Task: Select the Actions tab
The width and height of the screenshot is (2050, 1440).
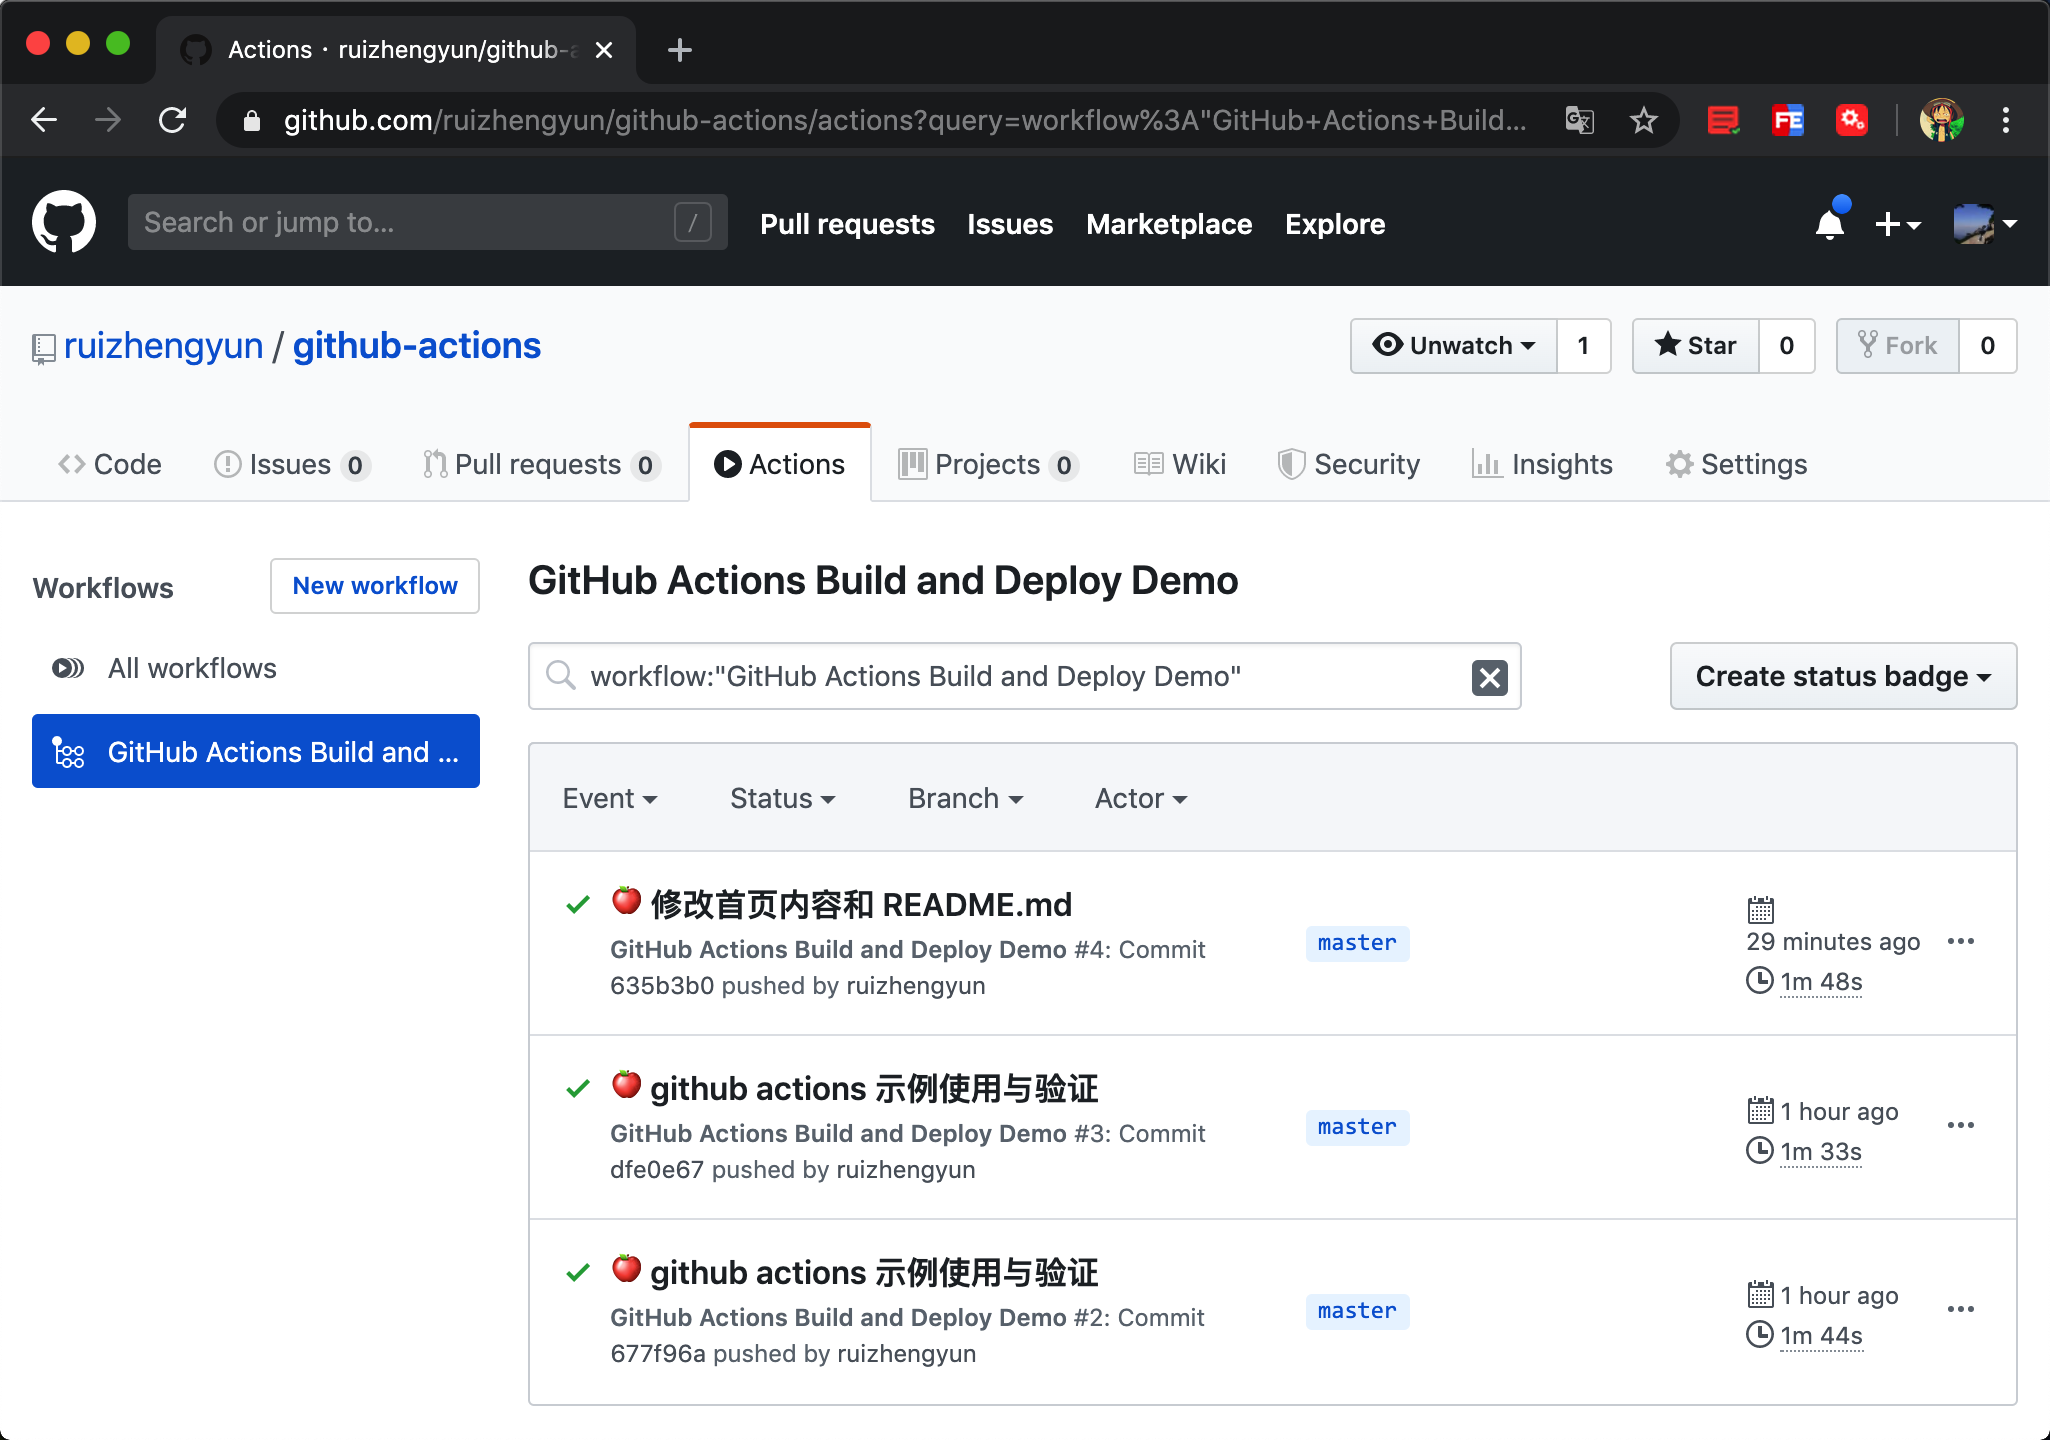Action: click(780, 464)
